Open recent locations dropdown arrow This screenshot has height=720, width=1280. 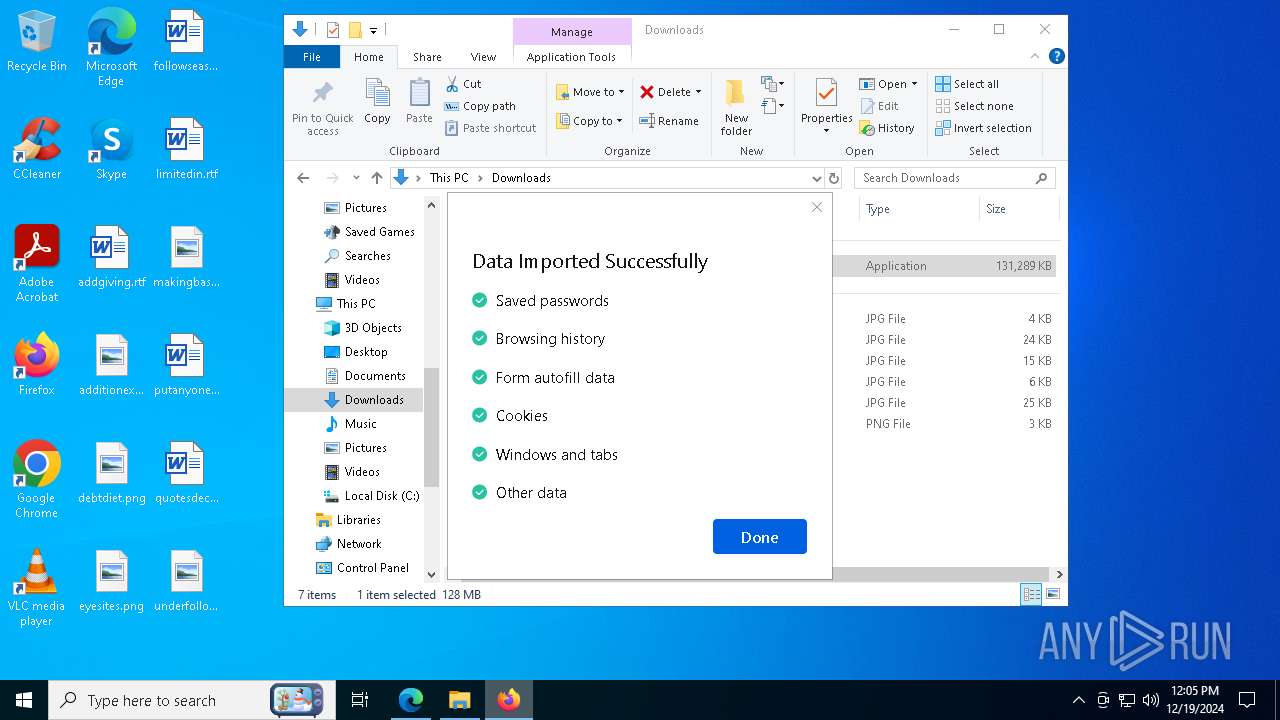coord(356,178)
